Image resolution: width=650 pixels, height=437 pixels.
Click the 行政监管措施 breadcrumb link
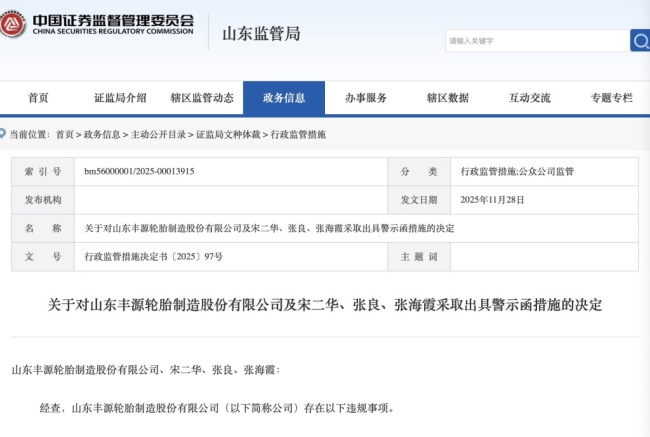tap(299, 134)
